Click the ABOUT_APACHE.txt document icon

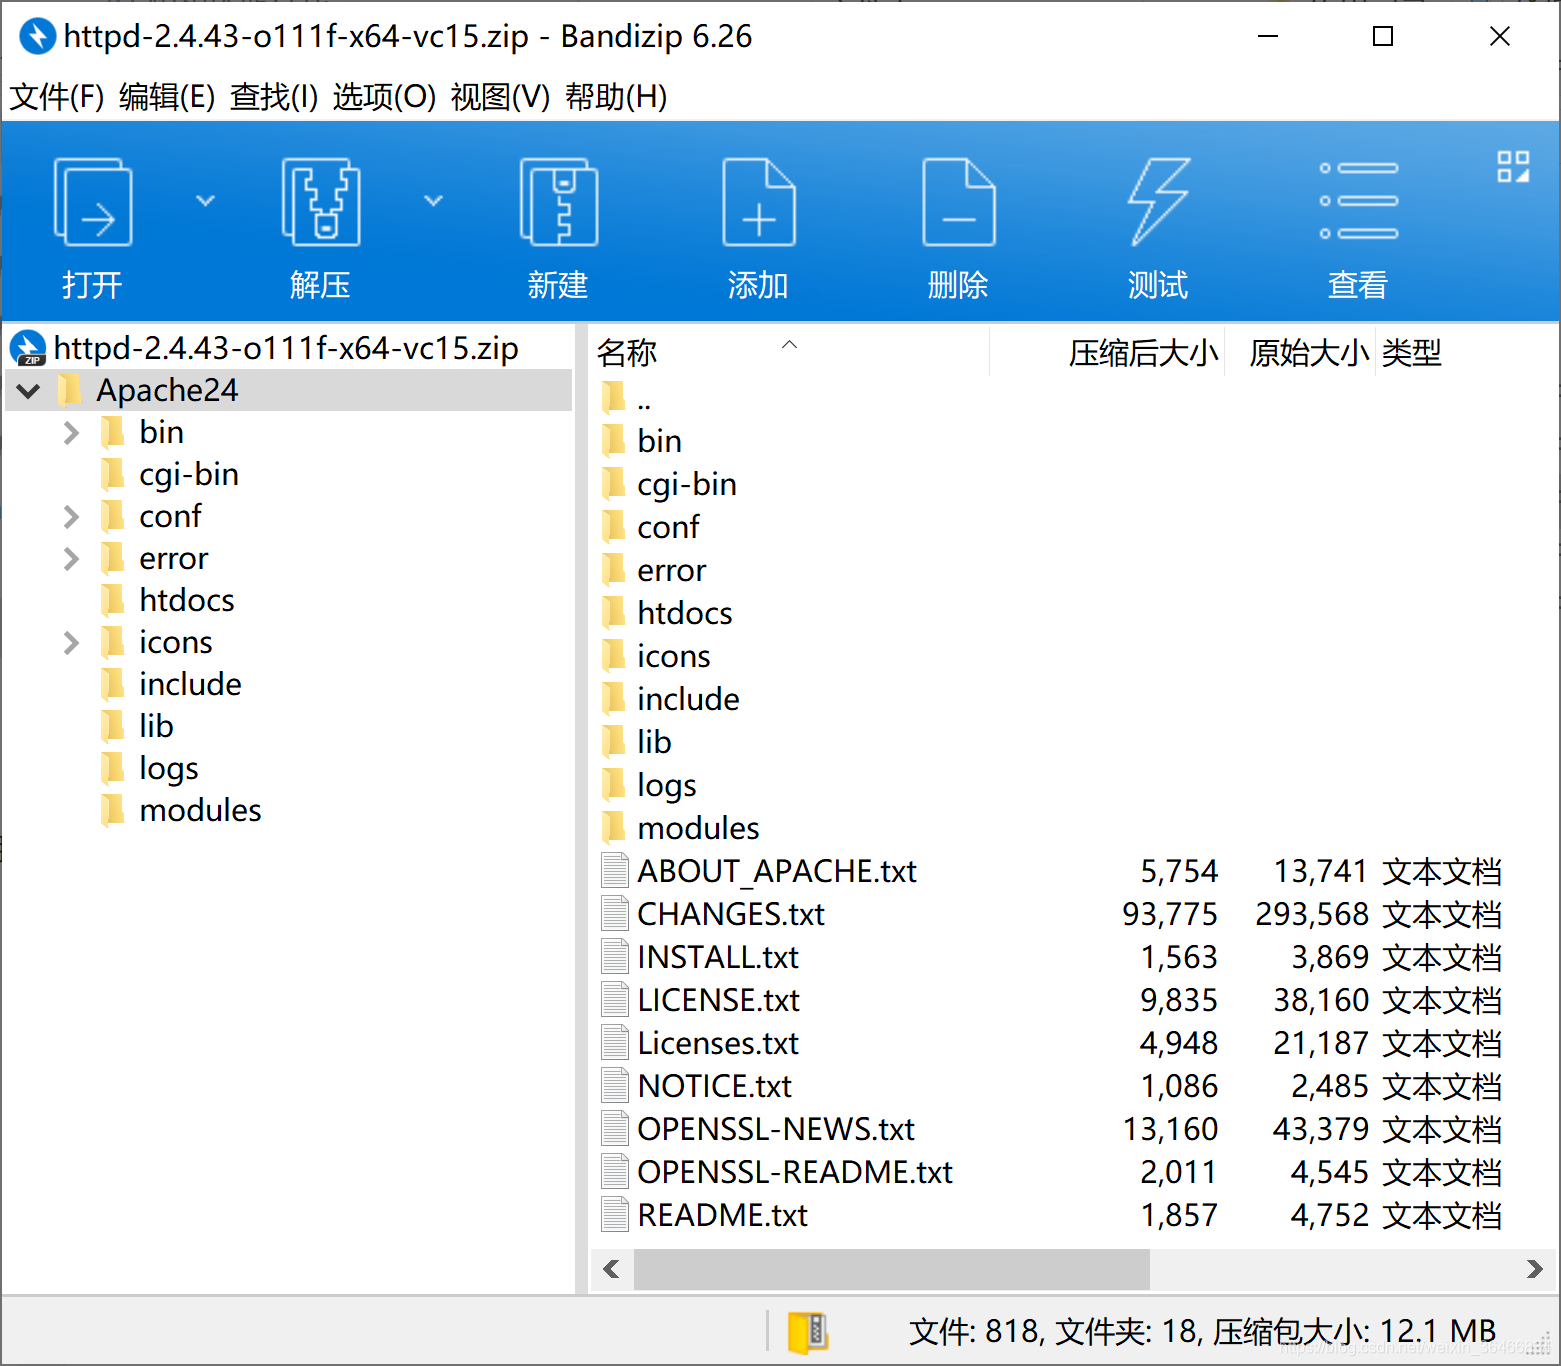click(614, 870)
